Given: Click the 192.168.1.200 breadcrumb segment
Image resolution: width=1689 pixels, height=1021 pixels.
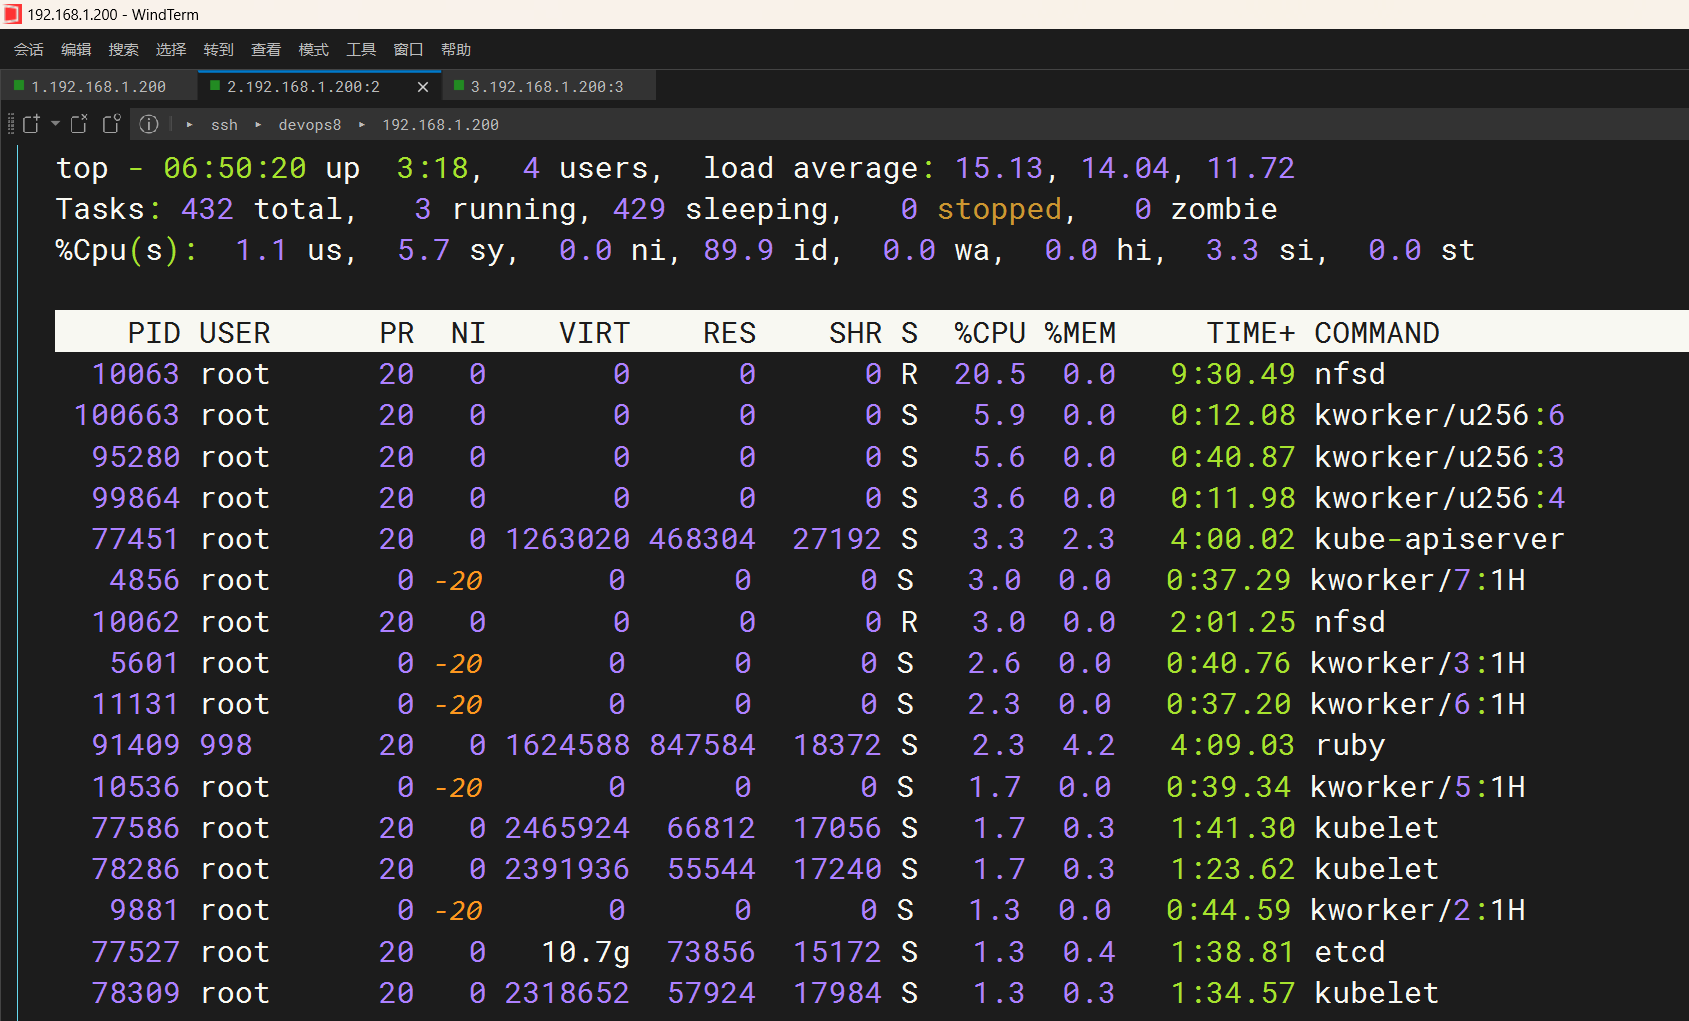Looking at the screenshot, I should point(441,125).
